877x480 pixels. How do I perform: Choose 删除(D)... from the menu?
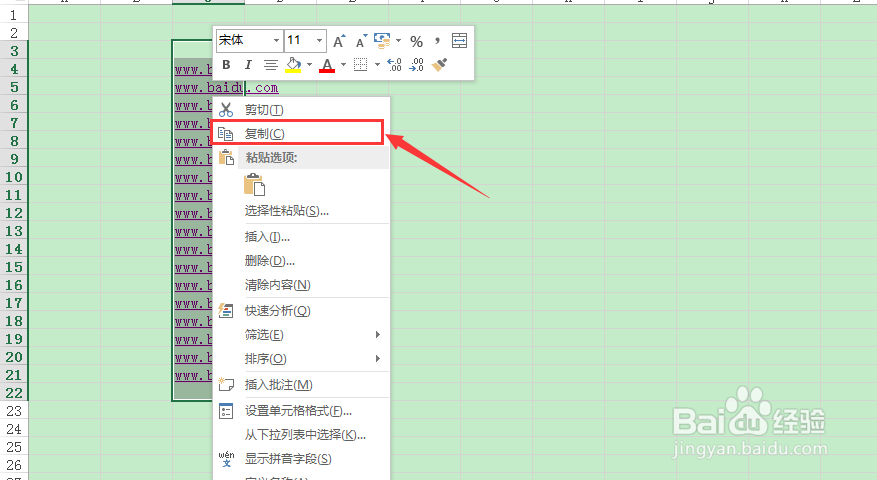coord(301,261)
